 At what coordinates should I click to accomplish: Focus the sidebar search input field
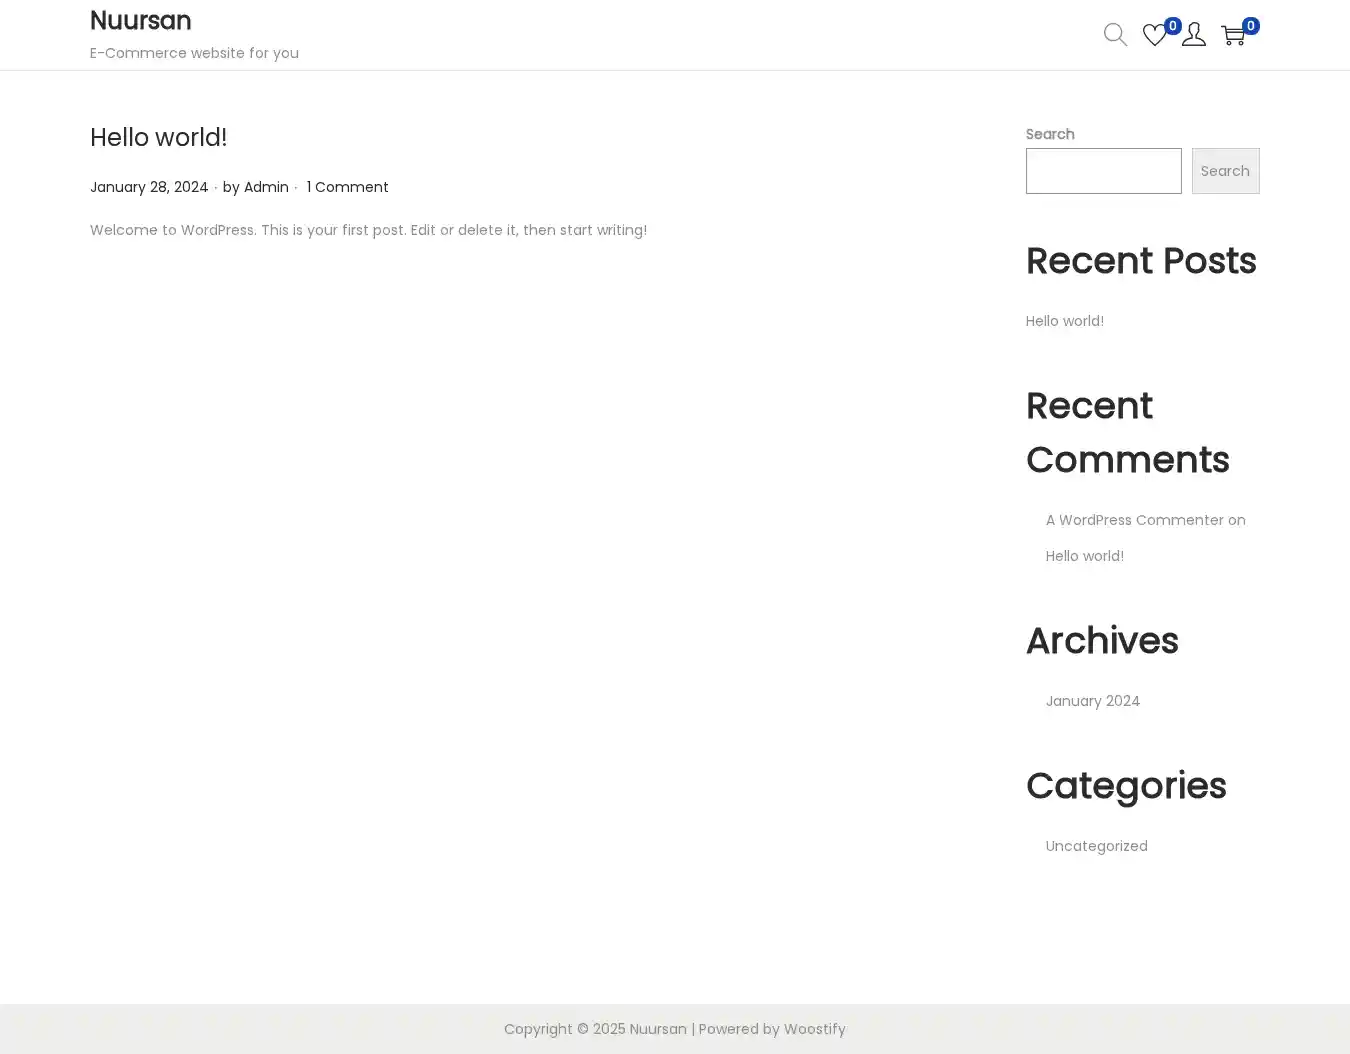[x=1103, y=171]
